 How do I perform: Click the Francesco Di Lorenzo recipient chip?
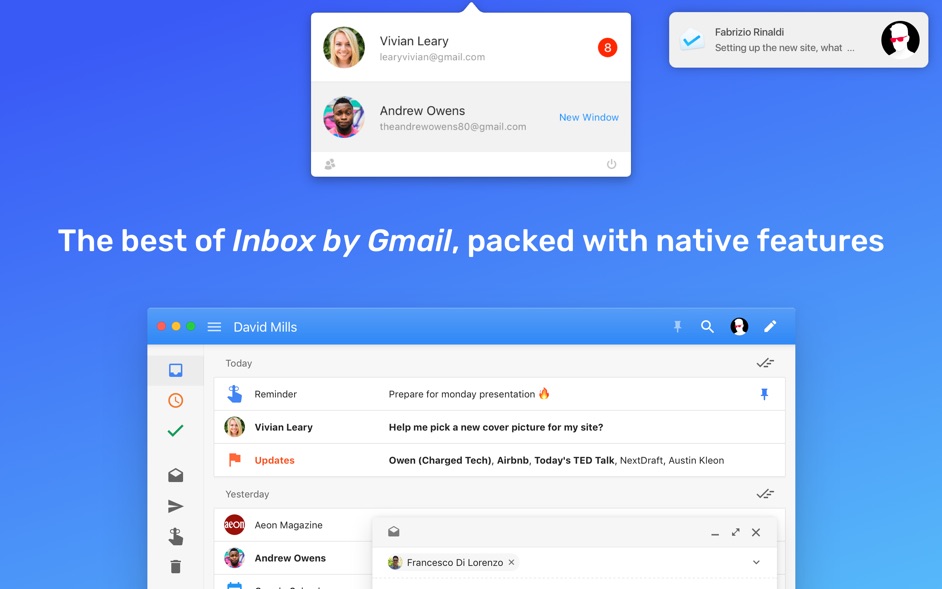(452, 563)
